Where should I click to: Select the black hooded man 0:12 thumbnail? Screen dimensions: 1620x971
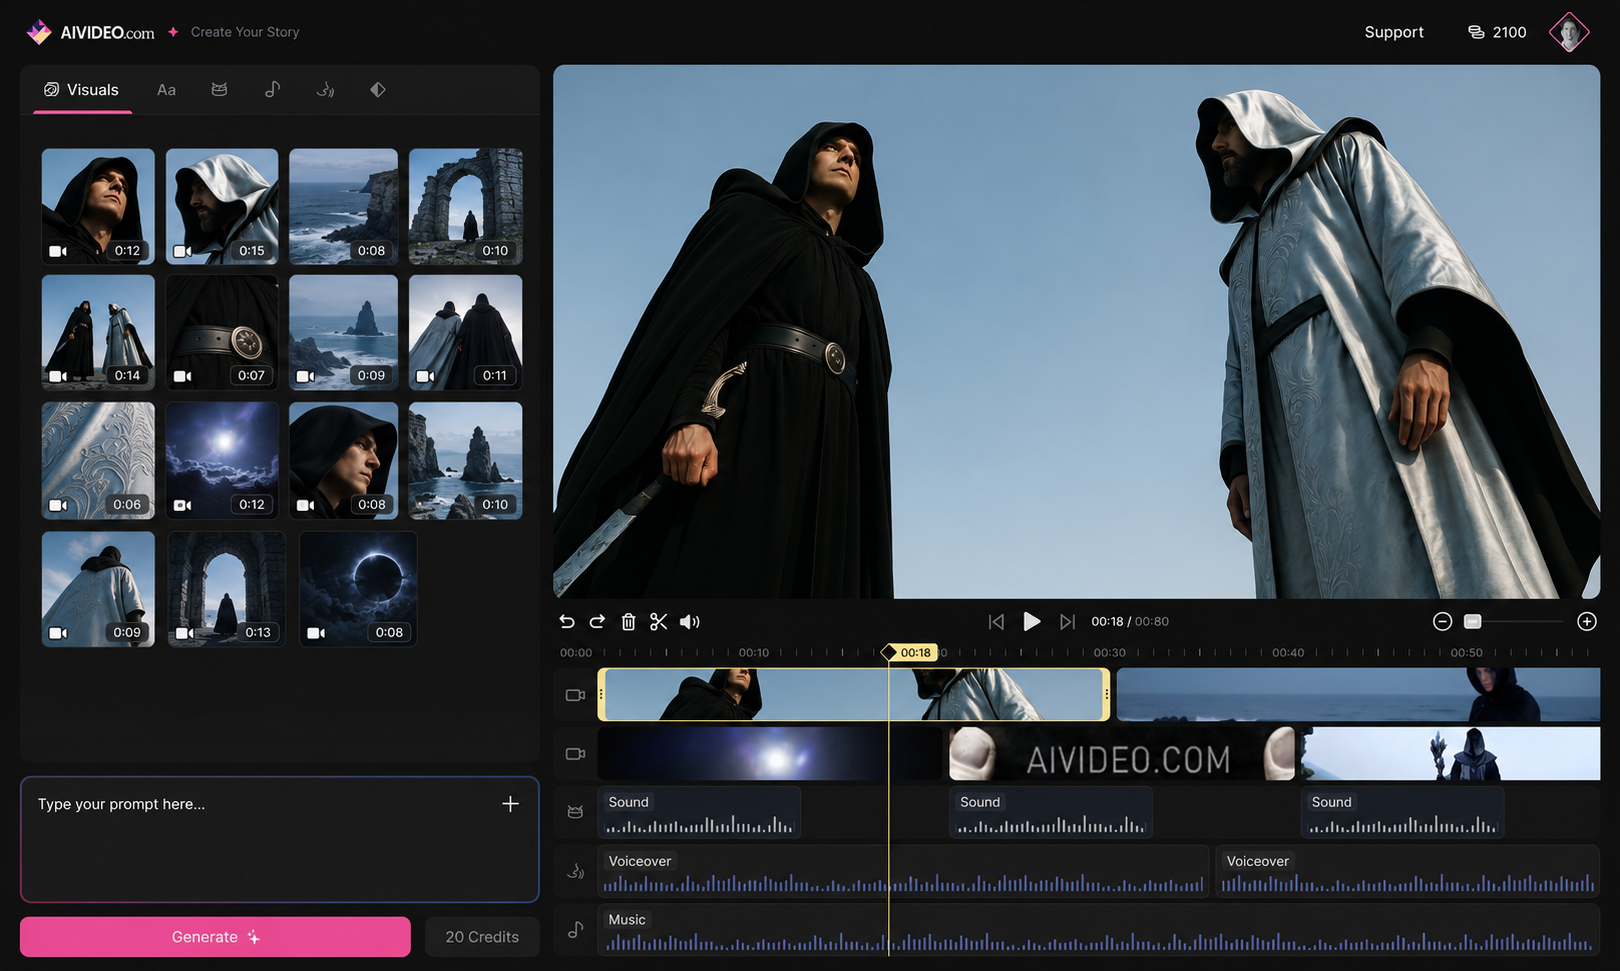point(98,206)
